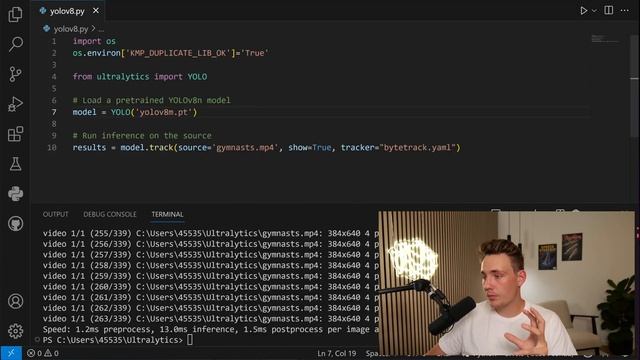Viewport: 640px width, 360px height.
Task: Click the 'import os' code line
Action: (x=94, y=41)
